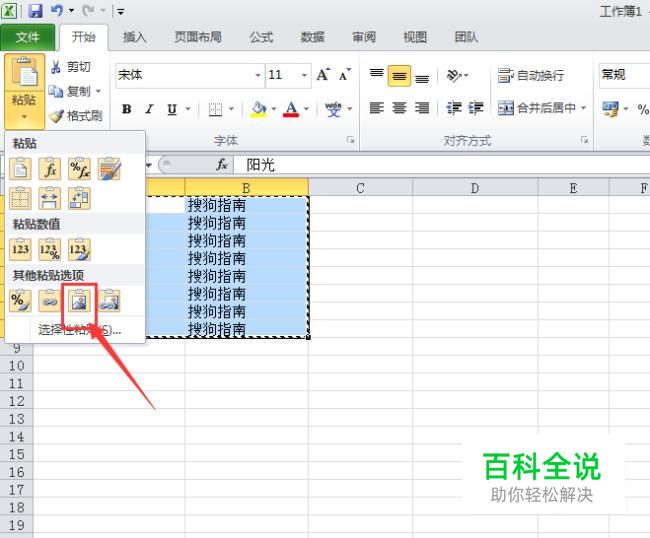Choose Paste Formulas (fx) option

[50, 169]
